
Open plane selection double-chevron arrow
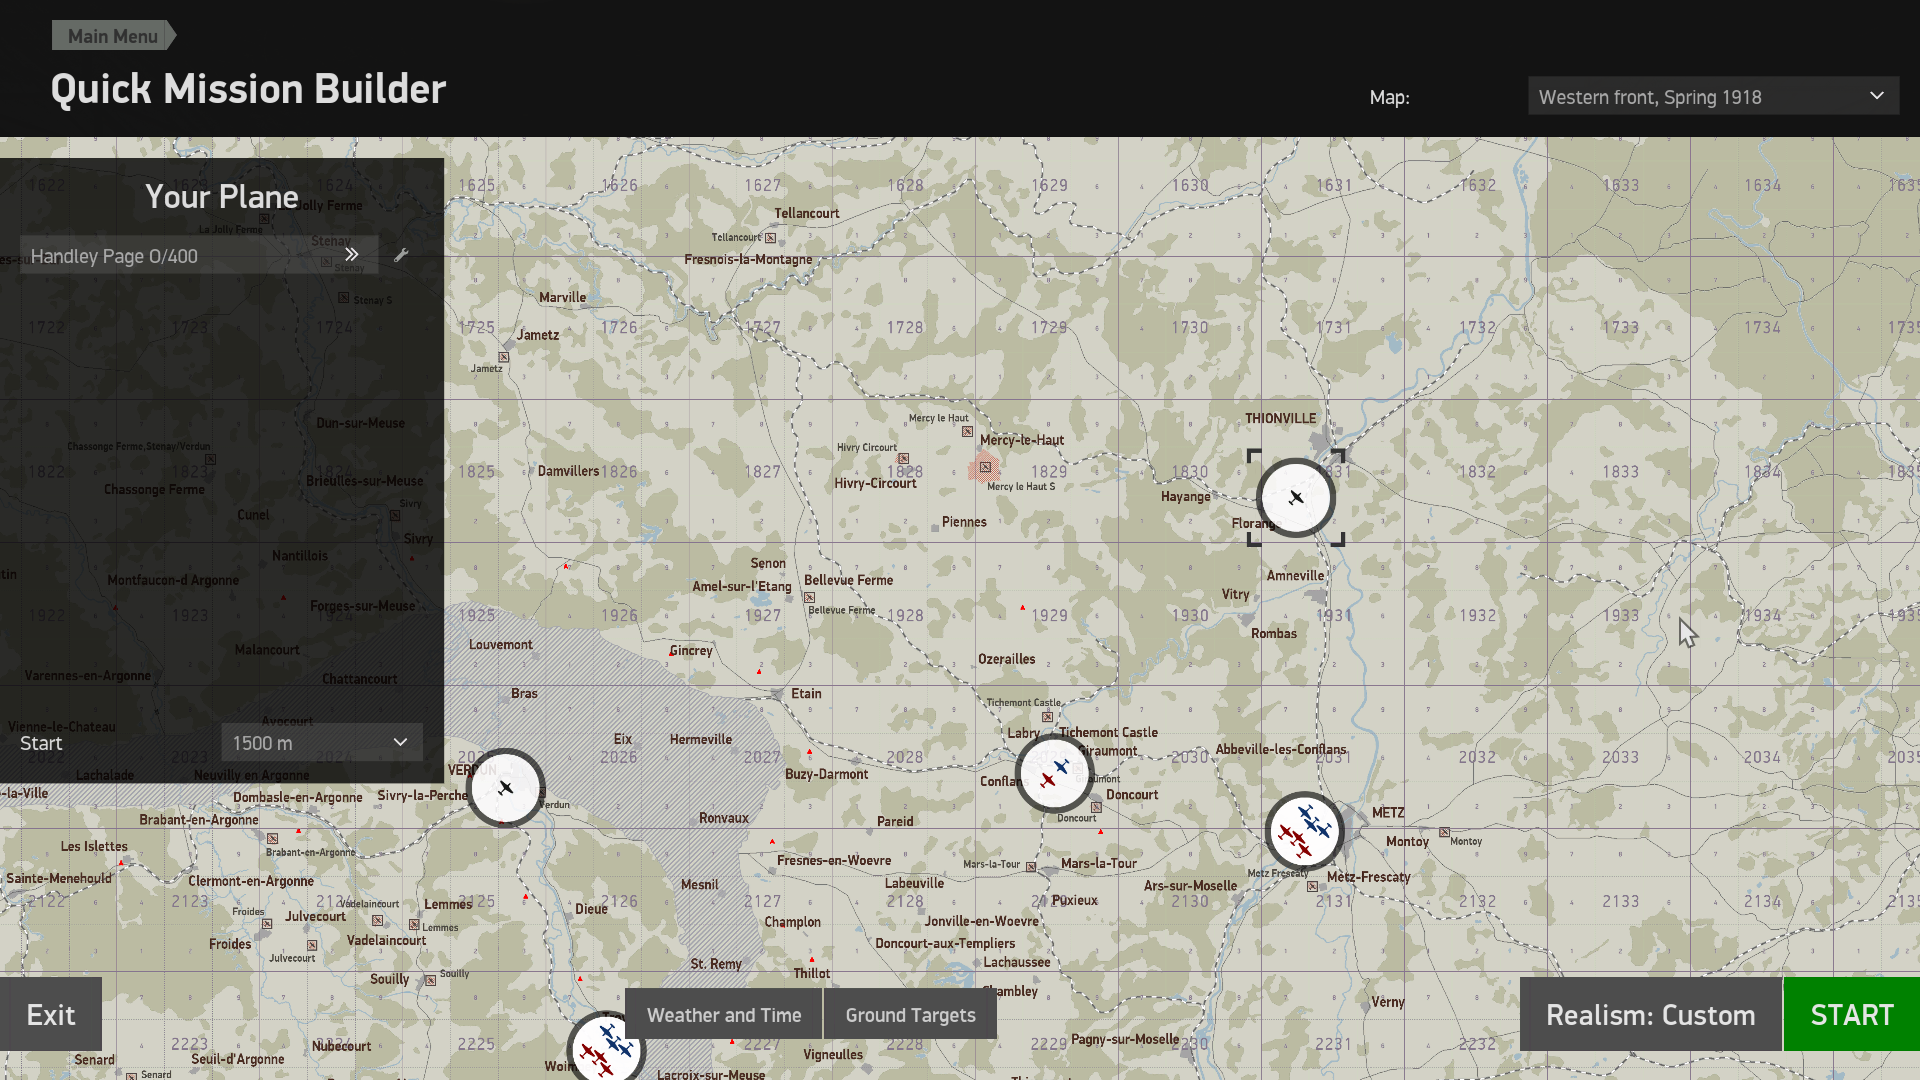pos(352,255)
